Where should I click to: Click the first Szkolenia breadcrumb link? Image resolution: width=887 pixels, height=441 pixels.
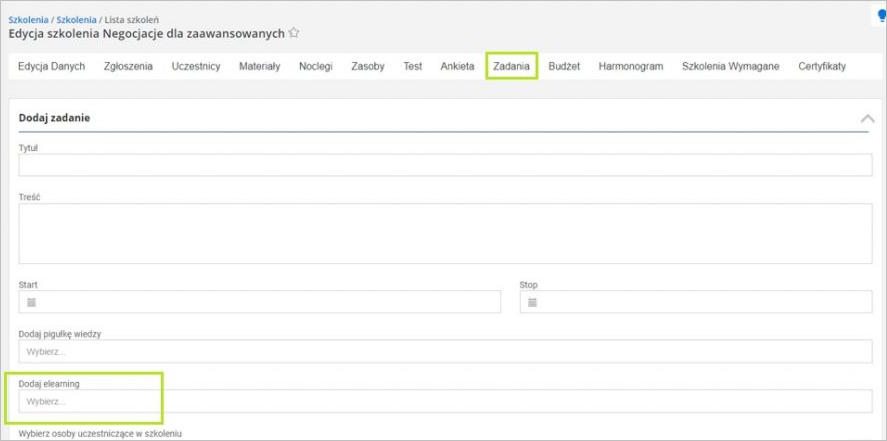pyautogui.click(x=28, y=19)
